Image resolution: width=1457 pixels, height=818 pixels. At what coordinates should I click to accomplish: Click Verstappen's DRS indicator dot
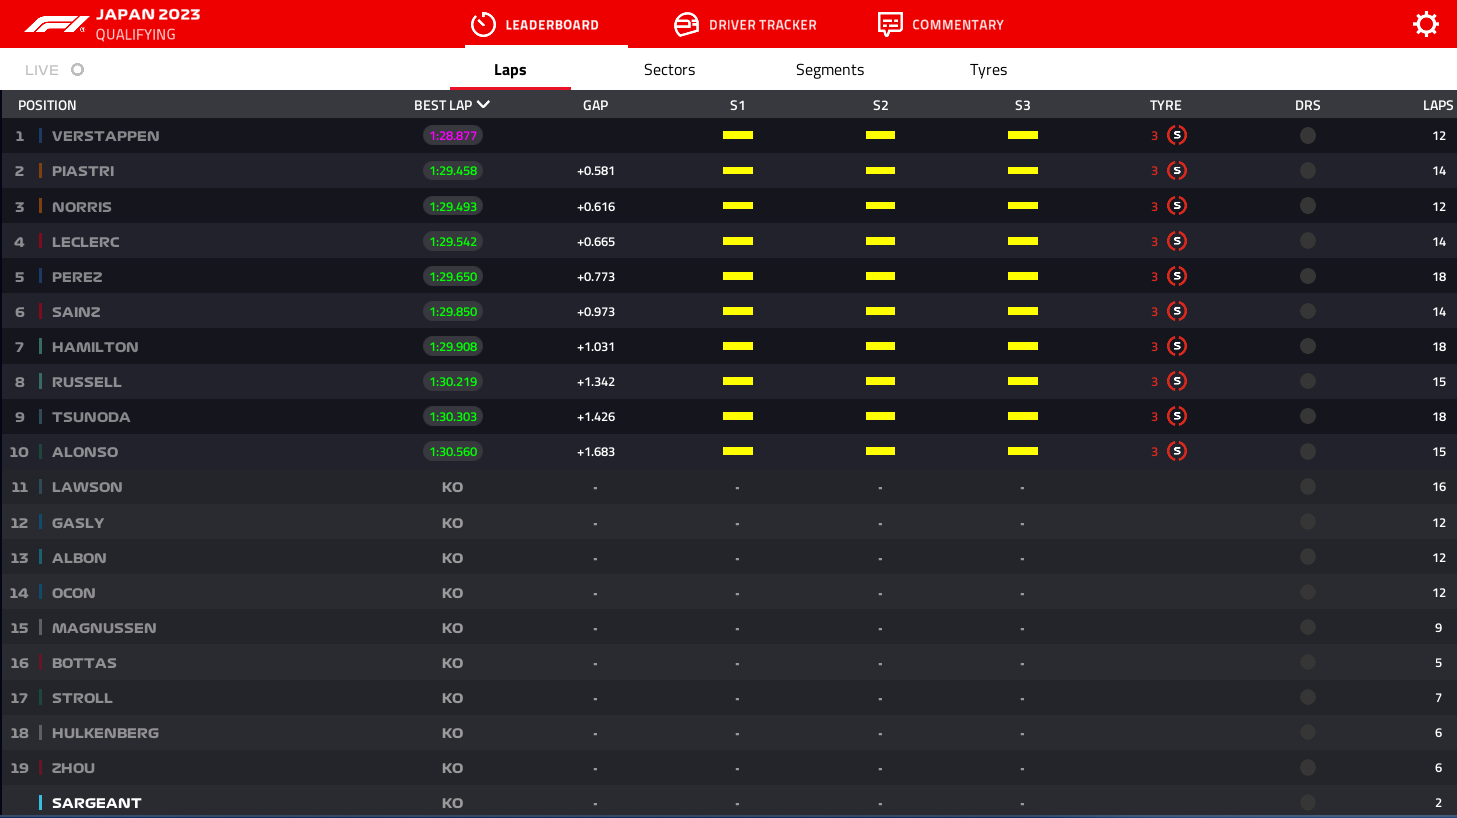pos(1307,135)
